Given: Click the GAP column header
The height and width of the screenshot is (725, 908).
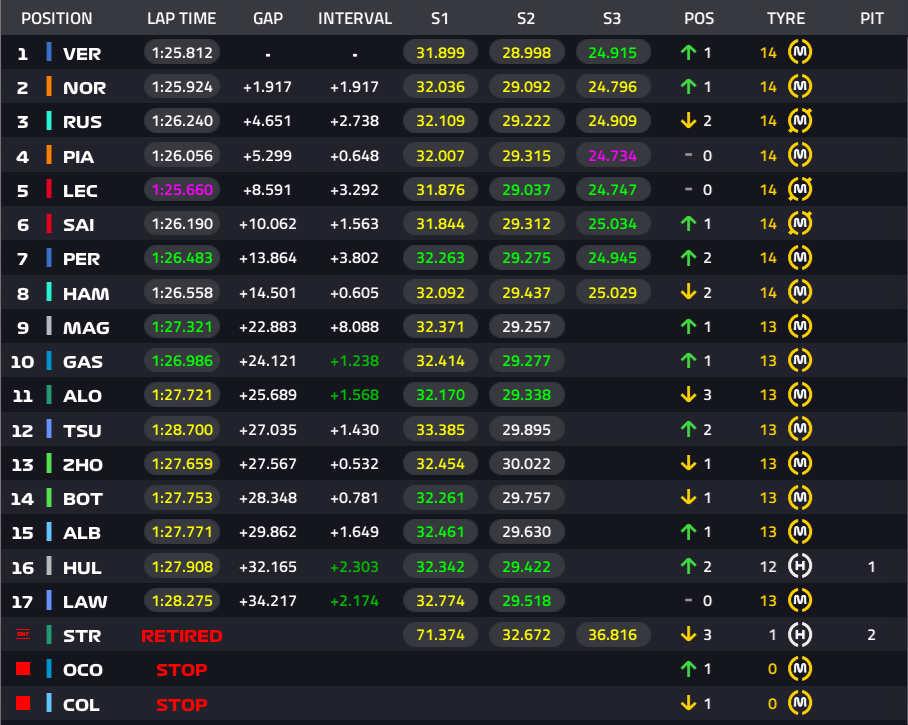Looking at the screenshot, I should (268, 19).
